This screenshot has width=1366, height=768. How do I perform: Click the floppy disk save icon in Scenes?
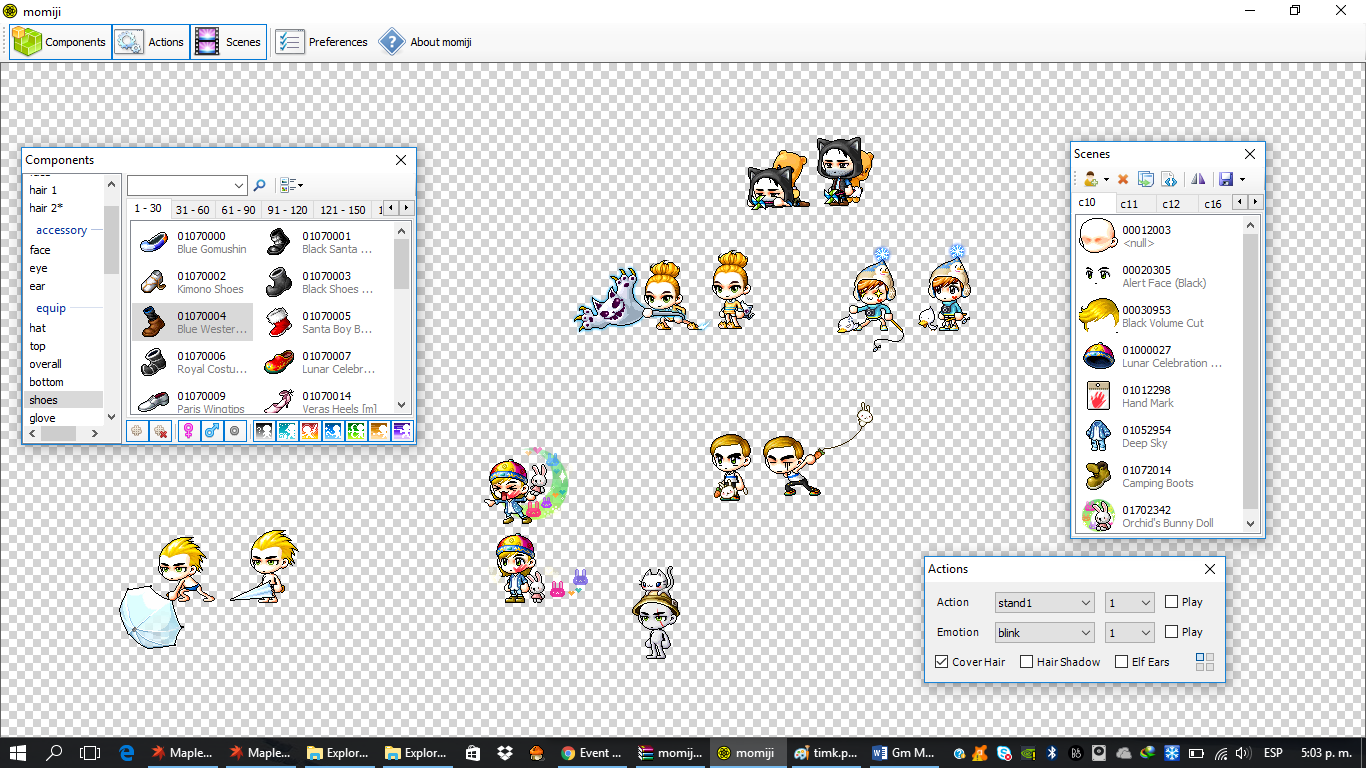coord(1226,179)
